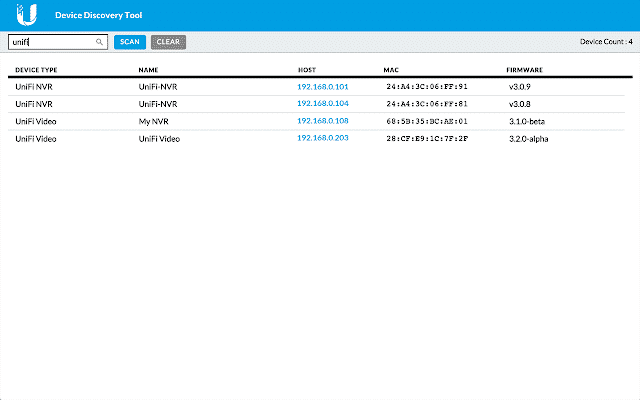
Task: Click the Device Count label
Action: click(x=606, y=42)
